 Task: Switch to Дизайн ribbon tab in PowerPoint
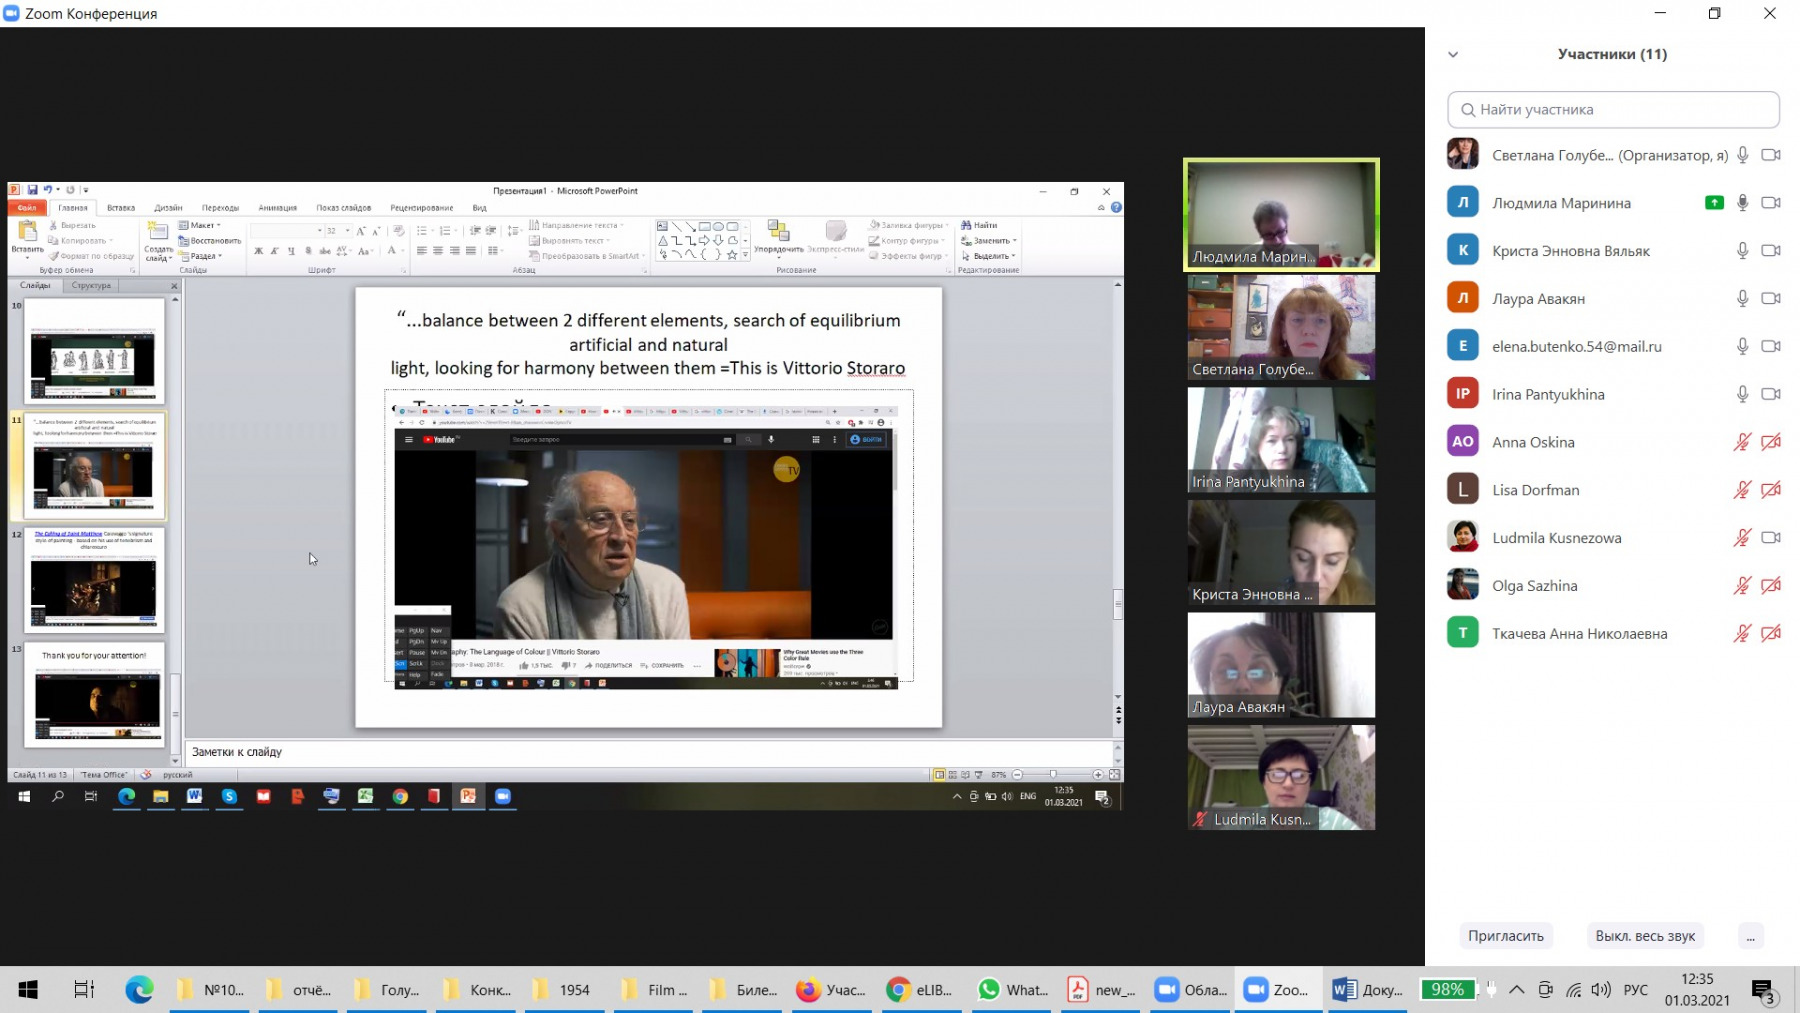coord(168,208)
